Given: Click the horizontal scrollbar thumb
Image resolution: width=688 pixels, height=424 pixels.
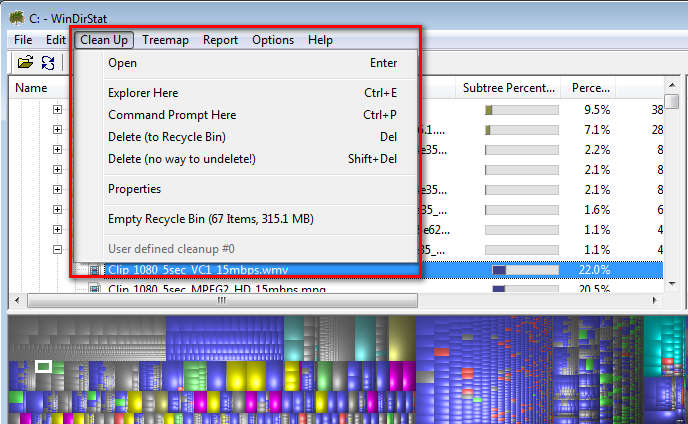Looking at the screenshot, I should pos(222,301).
